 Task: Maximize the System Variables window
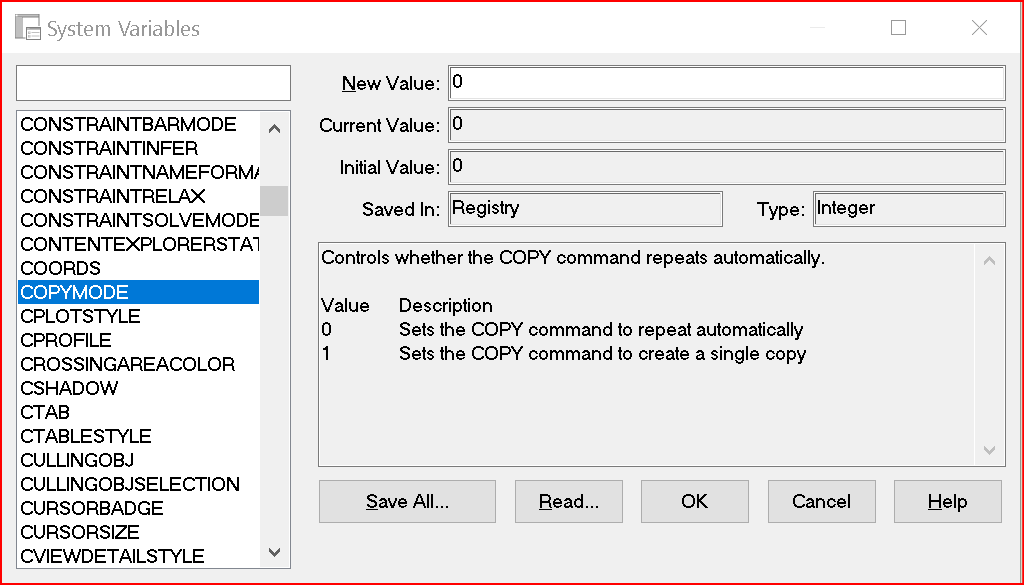tap(898, 28)
